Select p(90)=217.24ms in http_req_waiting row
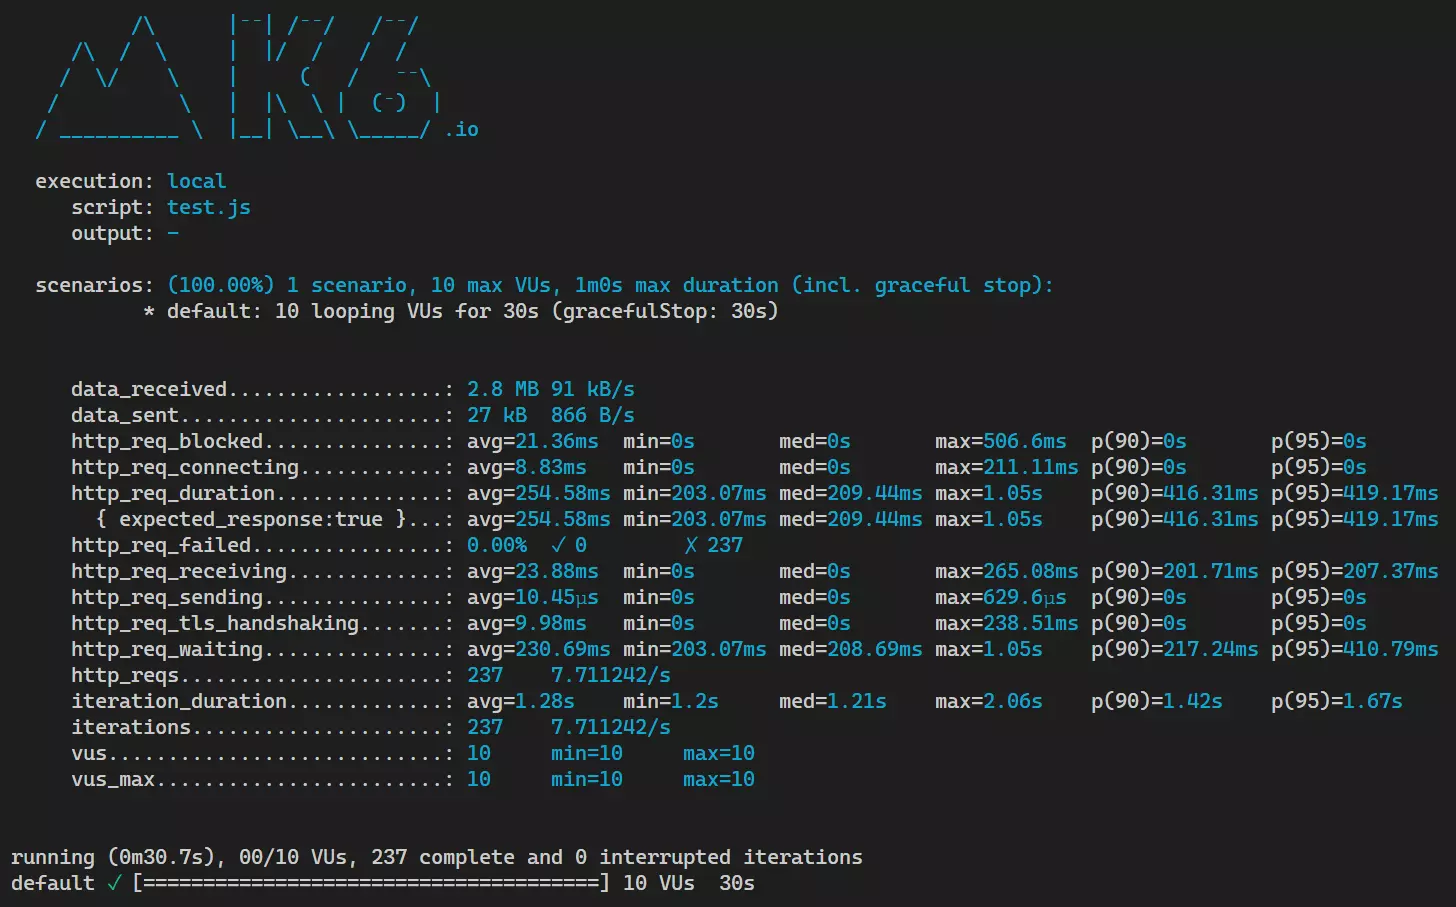This screenshot has width=1456, height=907. tap(1175, 649)
